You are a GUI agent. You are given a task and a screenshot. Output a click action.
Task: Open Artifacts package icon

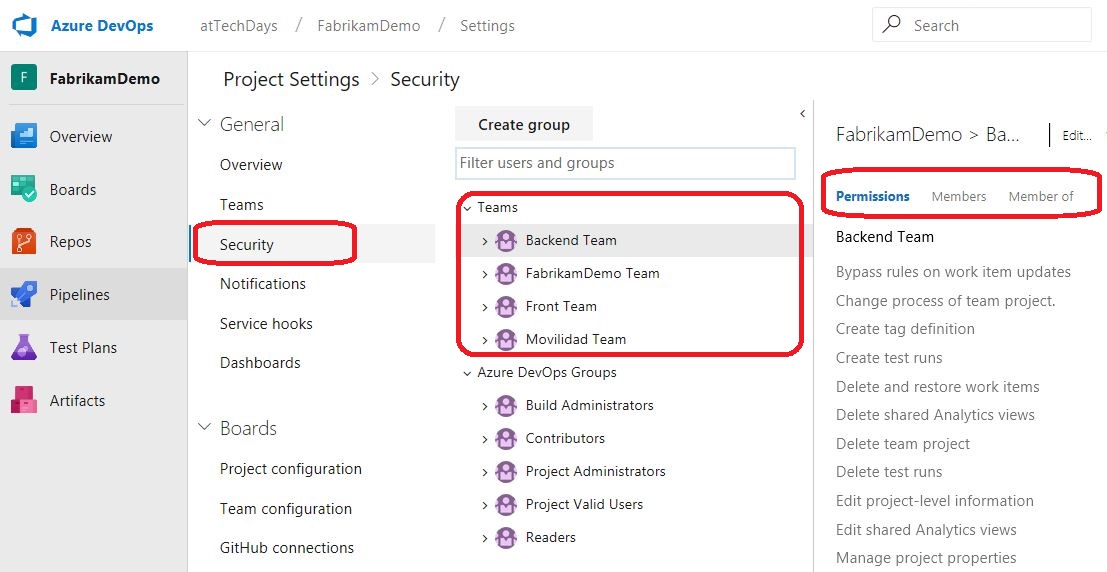24,400
